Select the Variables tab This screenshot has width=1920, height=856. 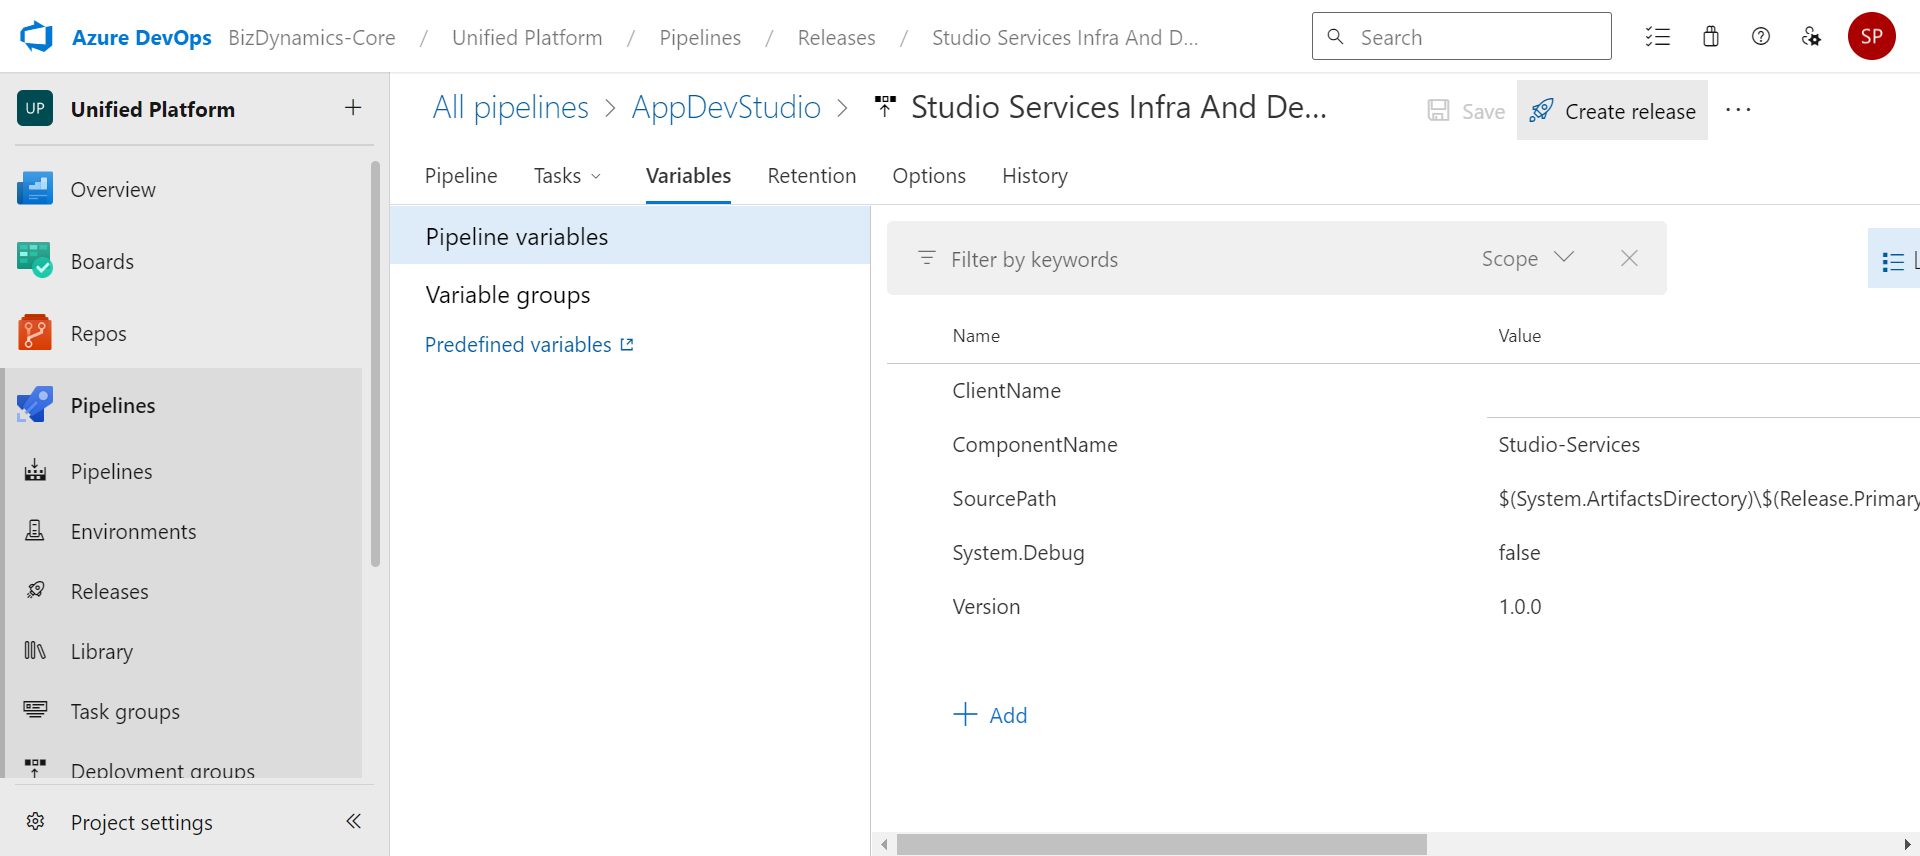point(688,176)
